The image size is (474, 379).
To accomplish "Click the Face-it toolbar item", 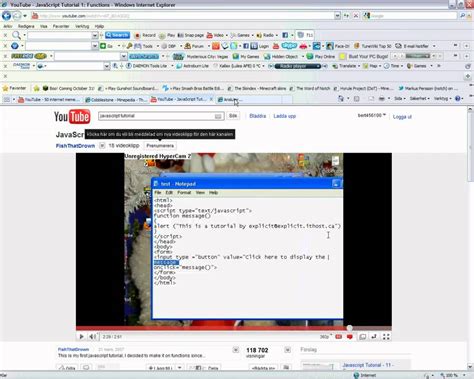I will (338, 46).
